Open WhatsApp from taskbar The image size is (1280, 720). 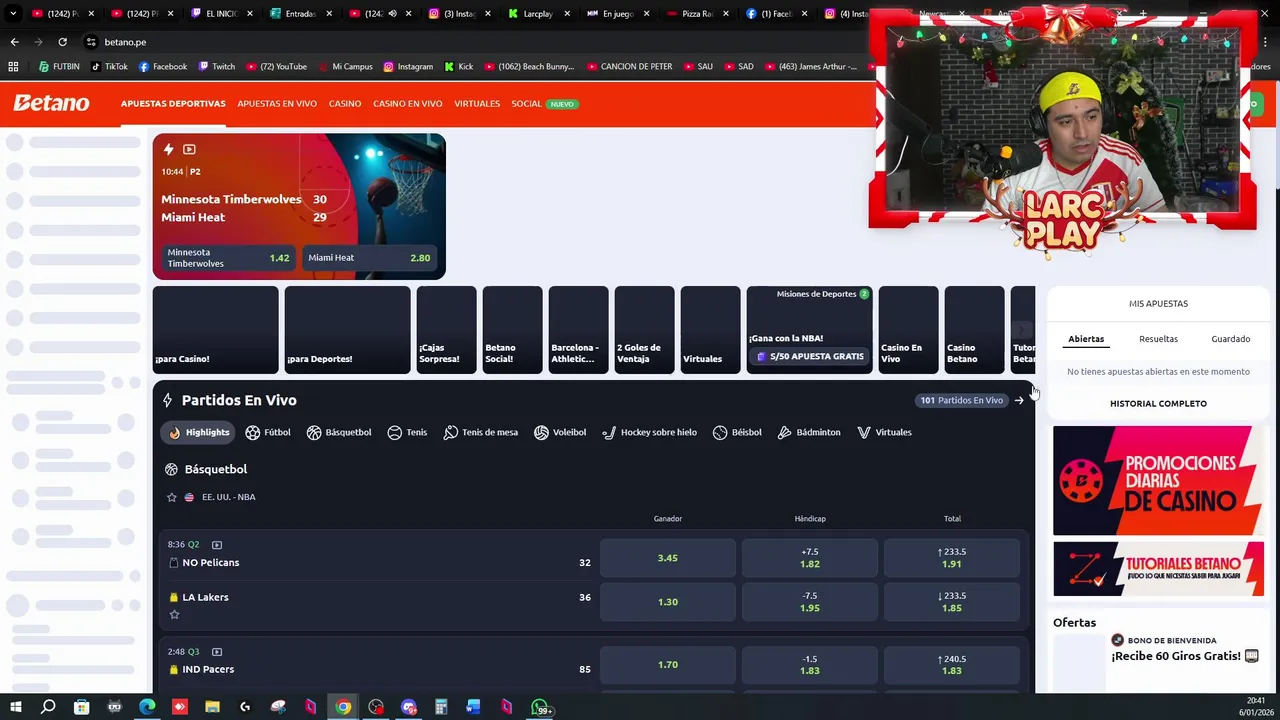[539, 707]
